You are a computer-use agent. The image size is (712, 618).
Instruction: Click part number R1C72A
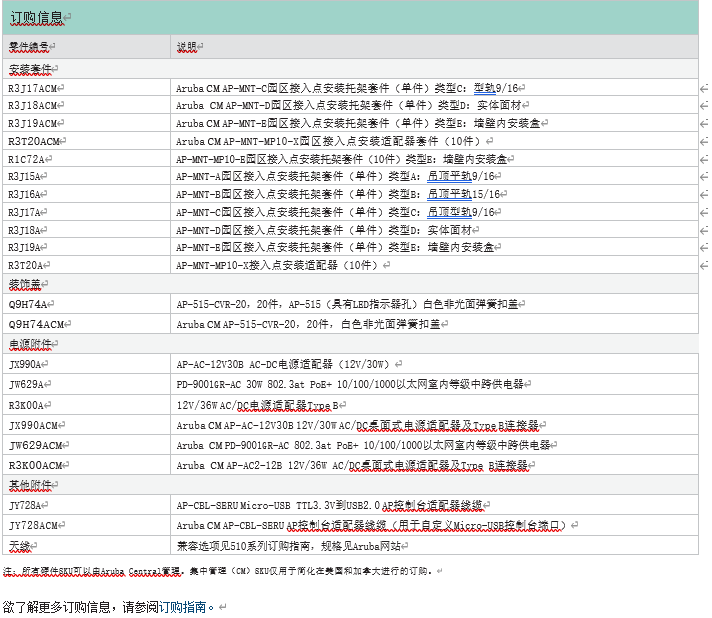coord(26,159)
